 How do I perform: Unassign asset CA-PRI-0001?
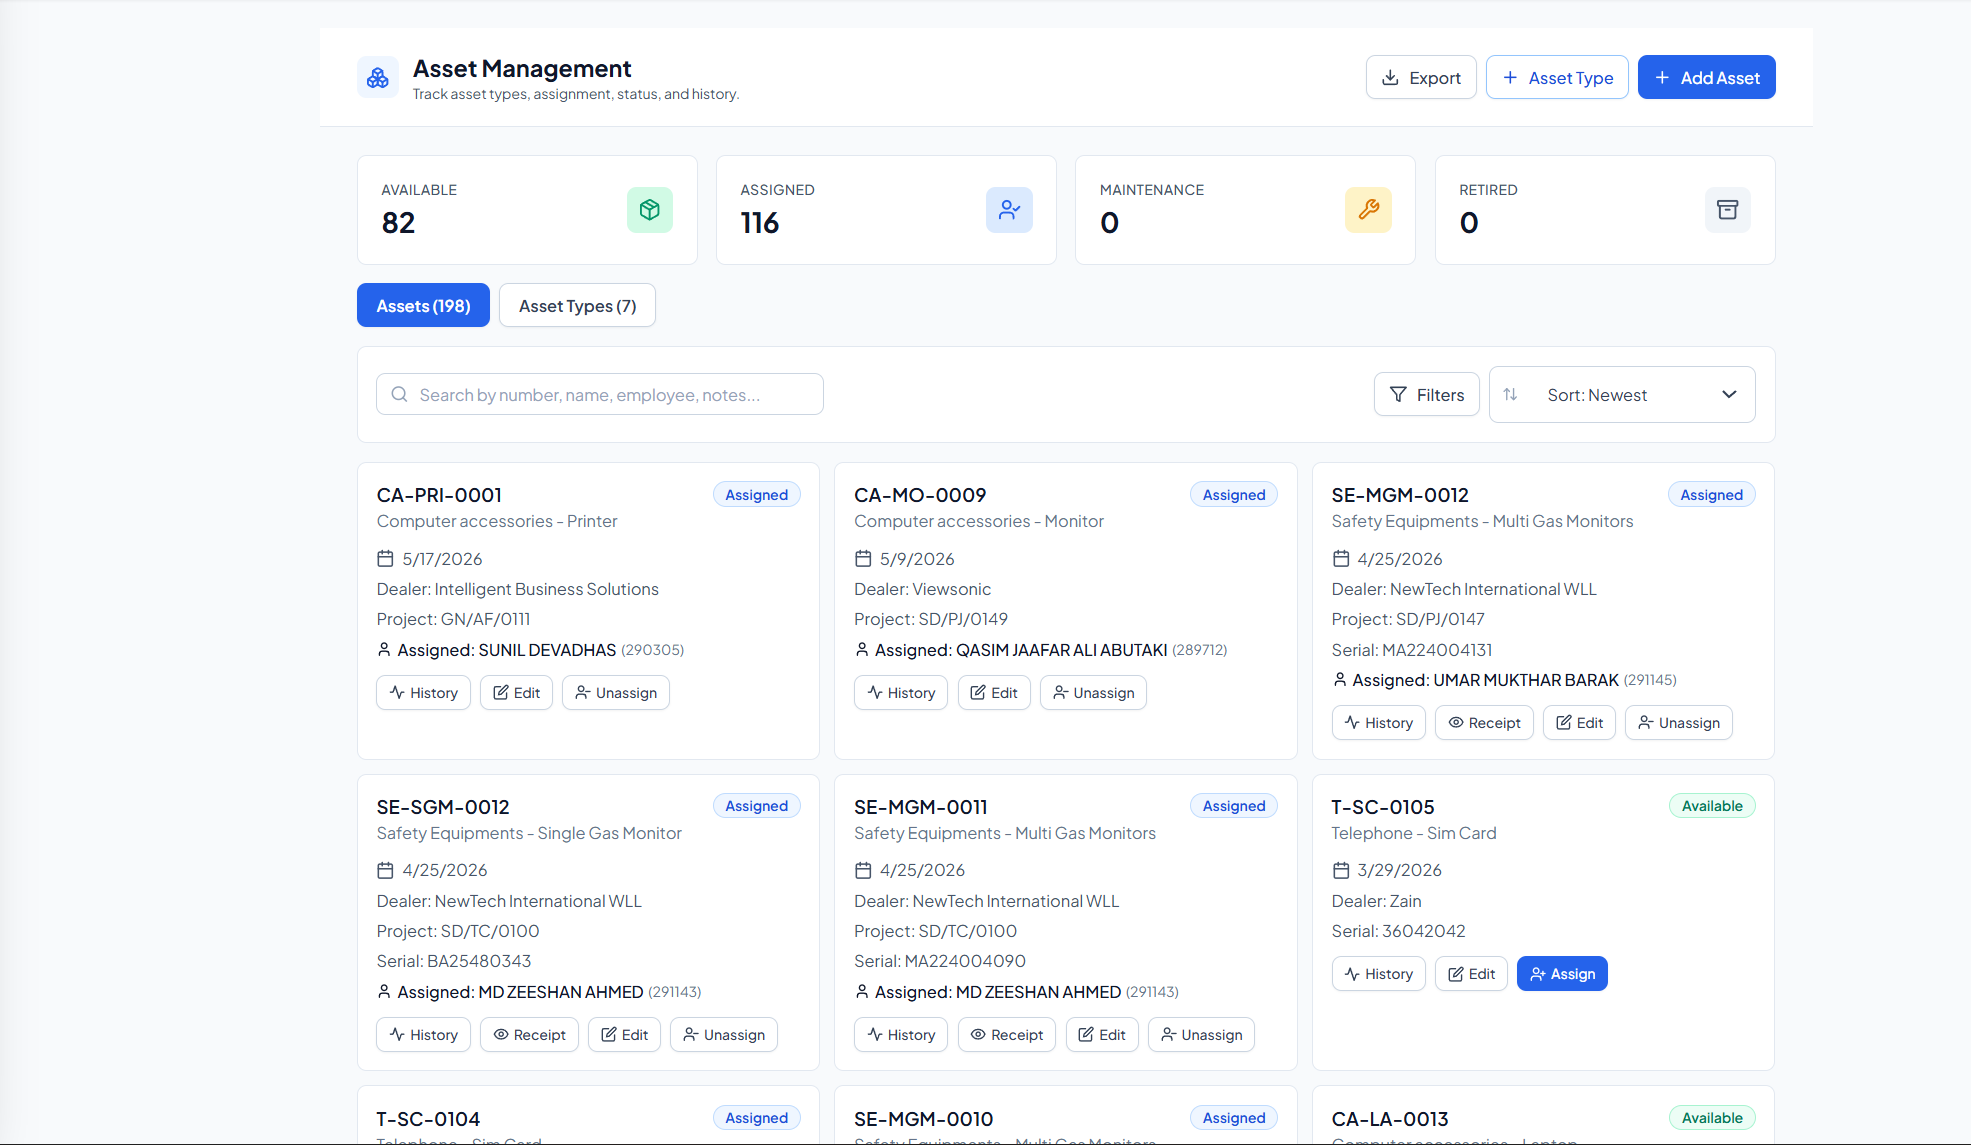tap(616, 692)
